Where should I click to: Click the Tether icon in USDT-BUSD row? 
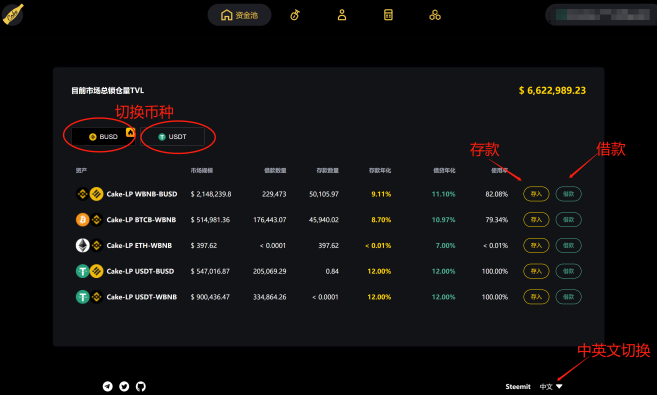(83, 271)
